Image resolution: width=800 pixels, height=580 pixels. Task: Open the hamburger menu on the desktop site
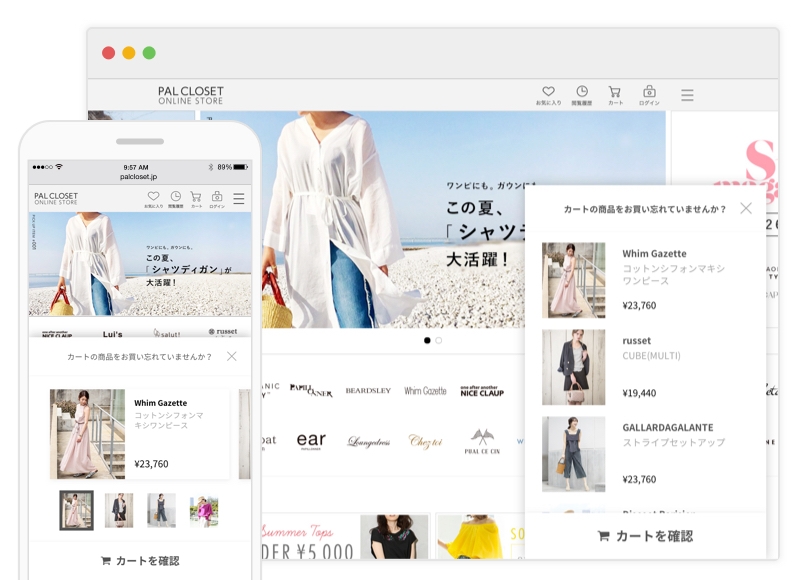click(687, 93)
